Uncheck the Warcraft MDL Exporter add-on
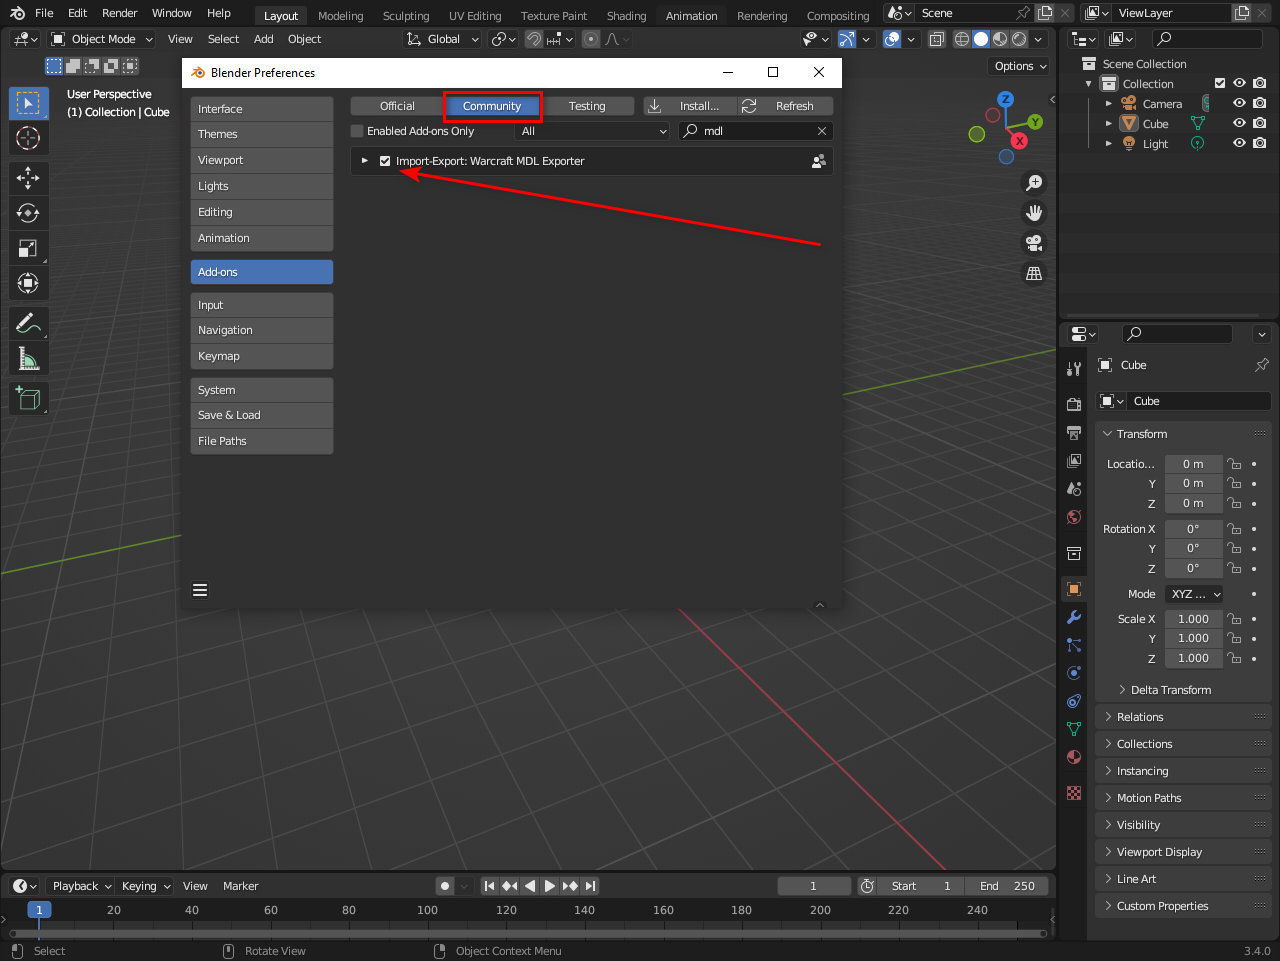 [385, 161]
